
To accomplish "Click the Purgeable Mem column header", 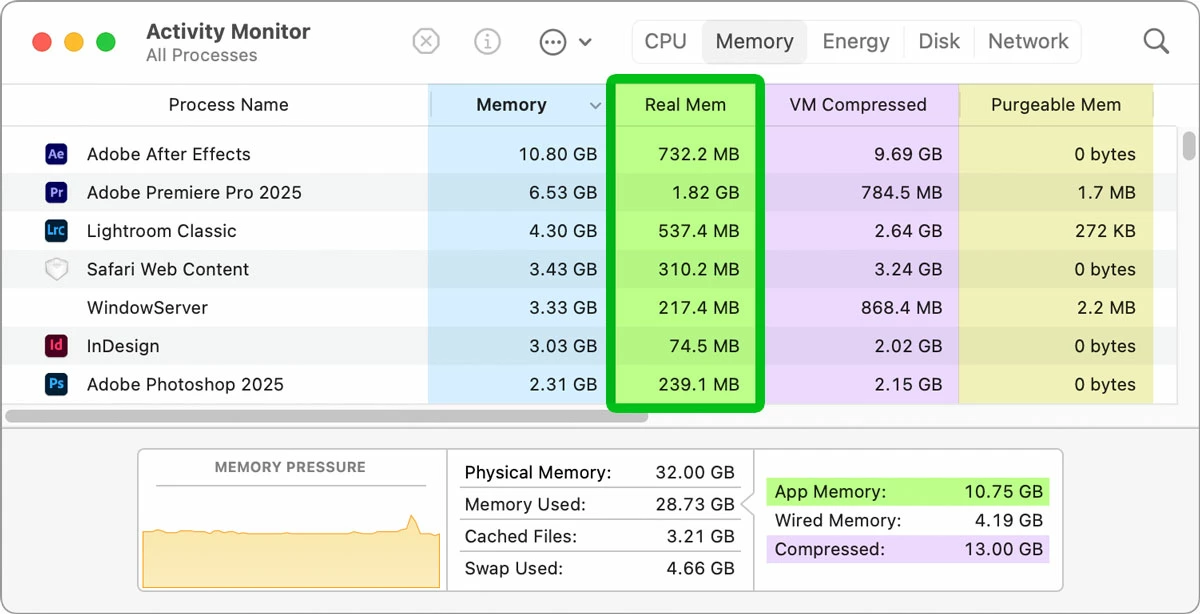I will pos(1055,105).
